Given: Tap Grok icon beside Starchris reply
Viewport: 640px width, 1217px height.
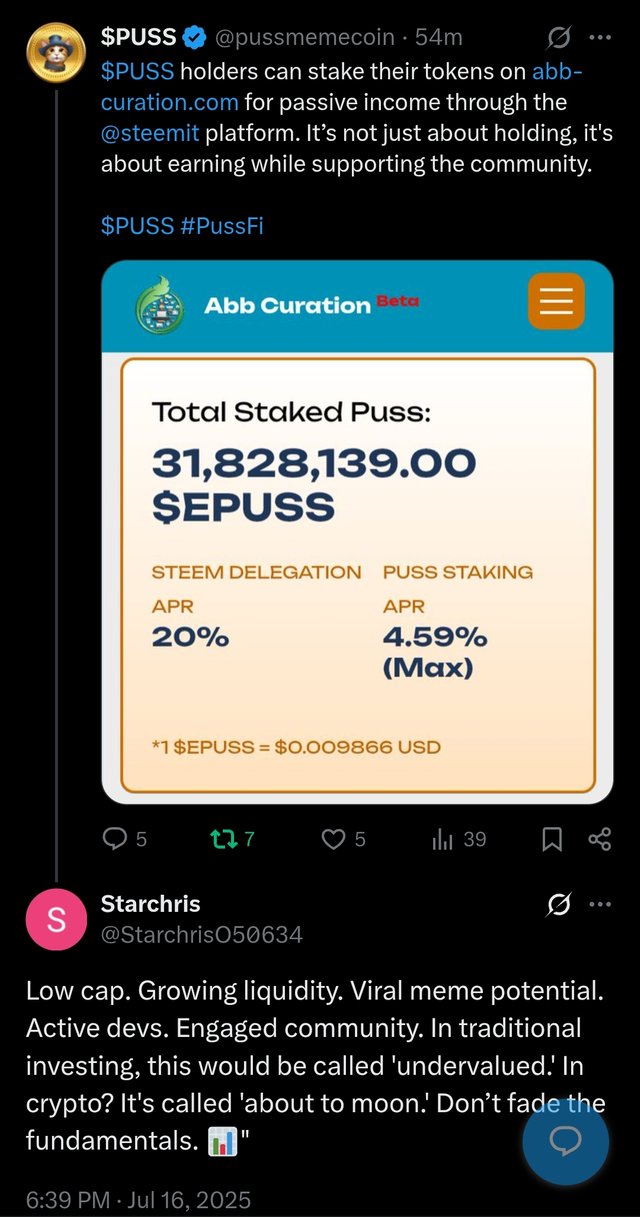Looking at the screenshot, I should (558, 904).
